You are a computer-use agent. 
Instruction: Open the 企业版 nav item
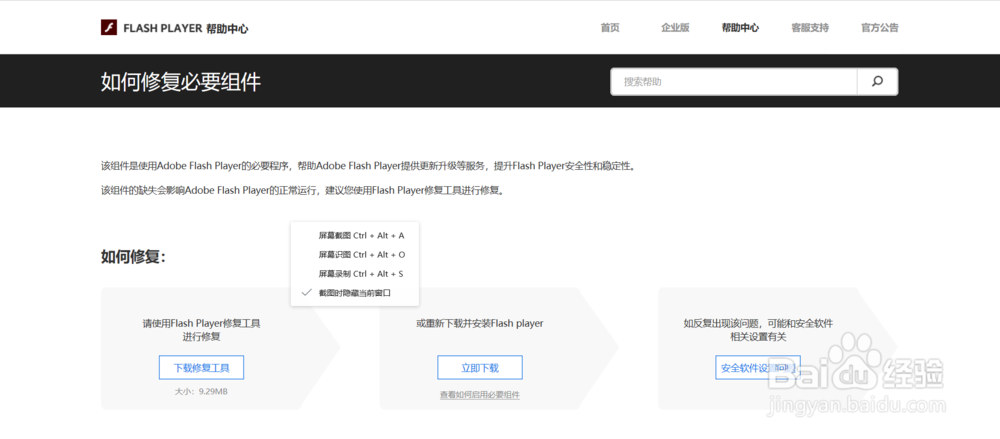point(675,27)
